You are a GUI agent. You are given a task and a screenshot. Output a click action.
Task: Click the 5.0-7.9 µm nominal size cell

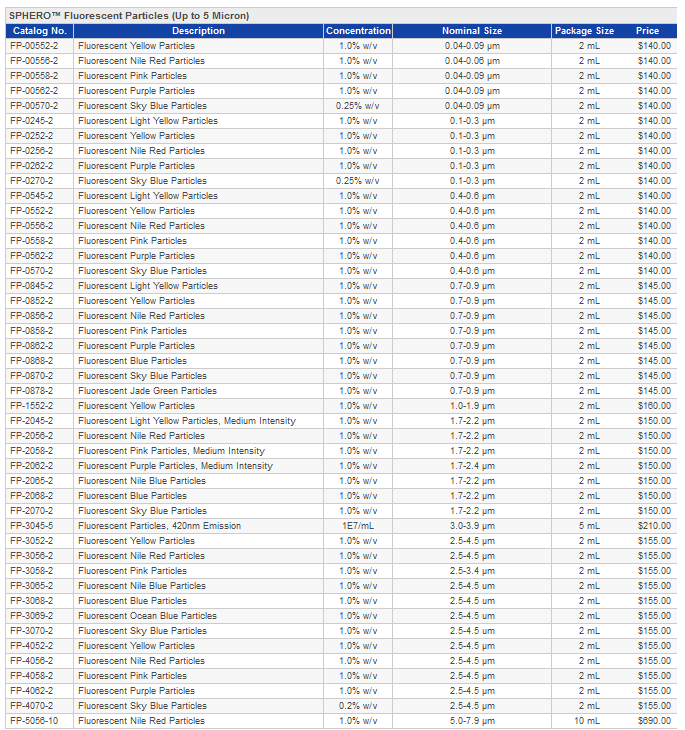(472, 721)
